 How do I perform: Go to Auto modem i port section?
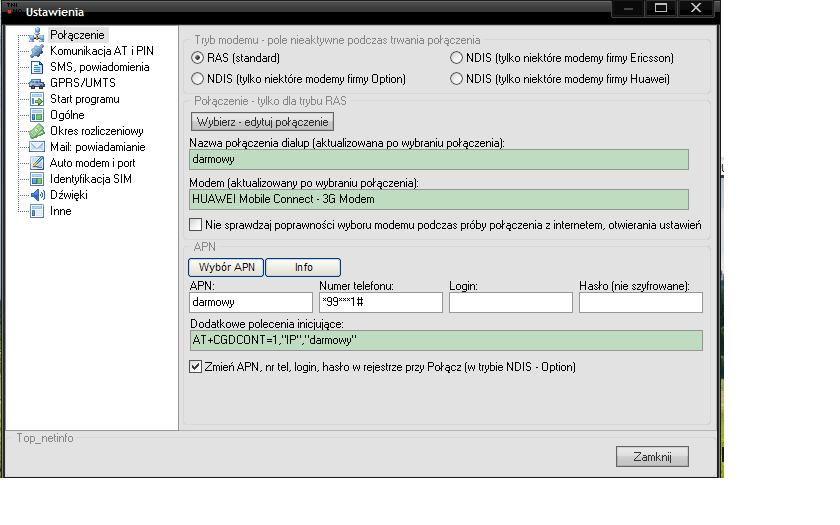pyautogui.click(x=92, y=163)
